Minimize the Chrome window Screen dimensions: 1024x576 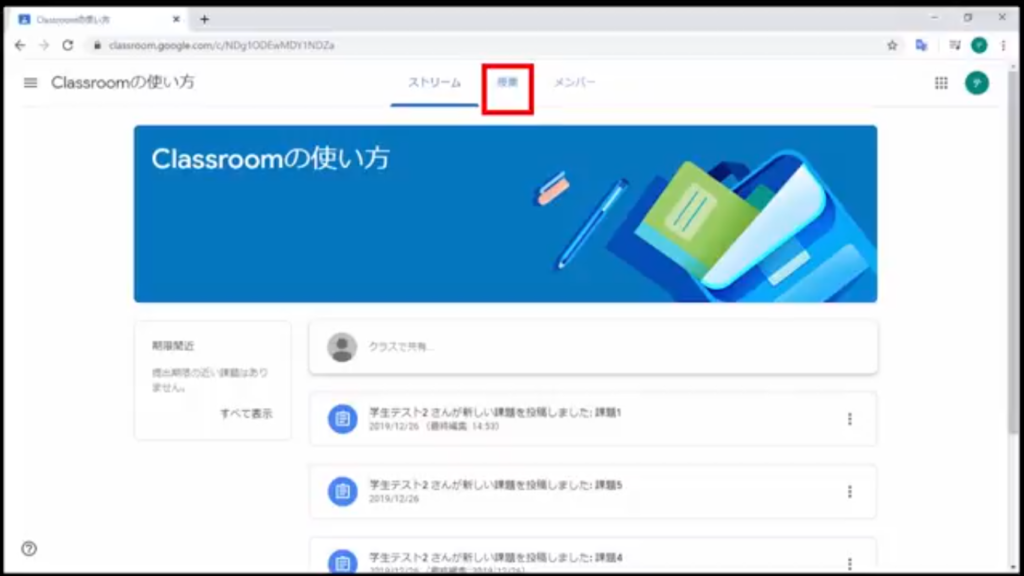(x=935, y=18)
